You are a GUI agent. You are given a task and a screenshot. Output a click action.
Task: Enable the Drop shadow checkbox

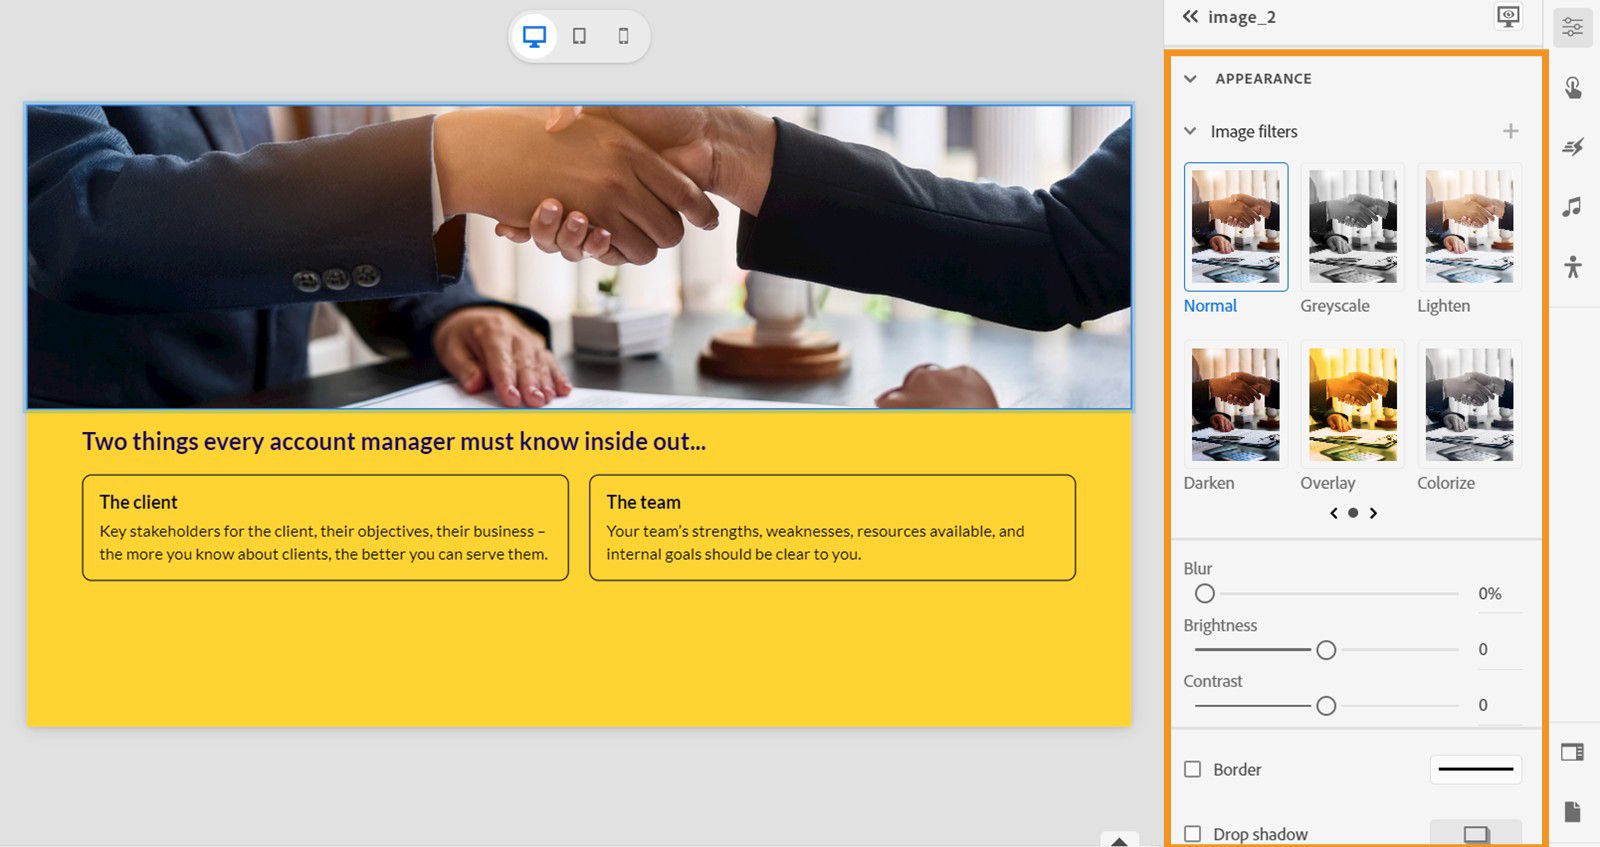pyautogui.click(x=1193, y=834)
